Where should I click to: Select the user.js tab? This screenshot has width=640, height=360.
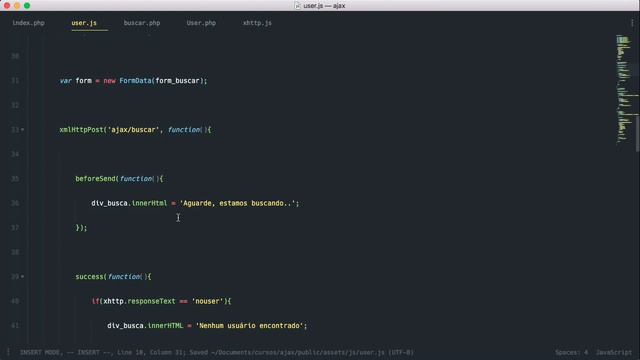tap(84, 23)
